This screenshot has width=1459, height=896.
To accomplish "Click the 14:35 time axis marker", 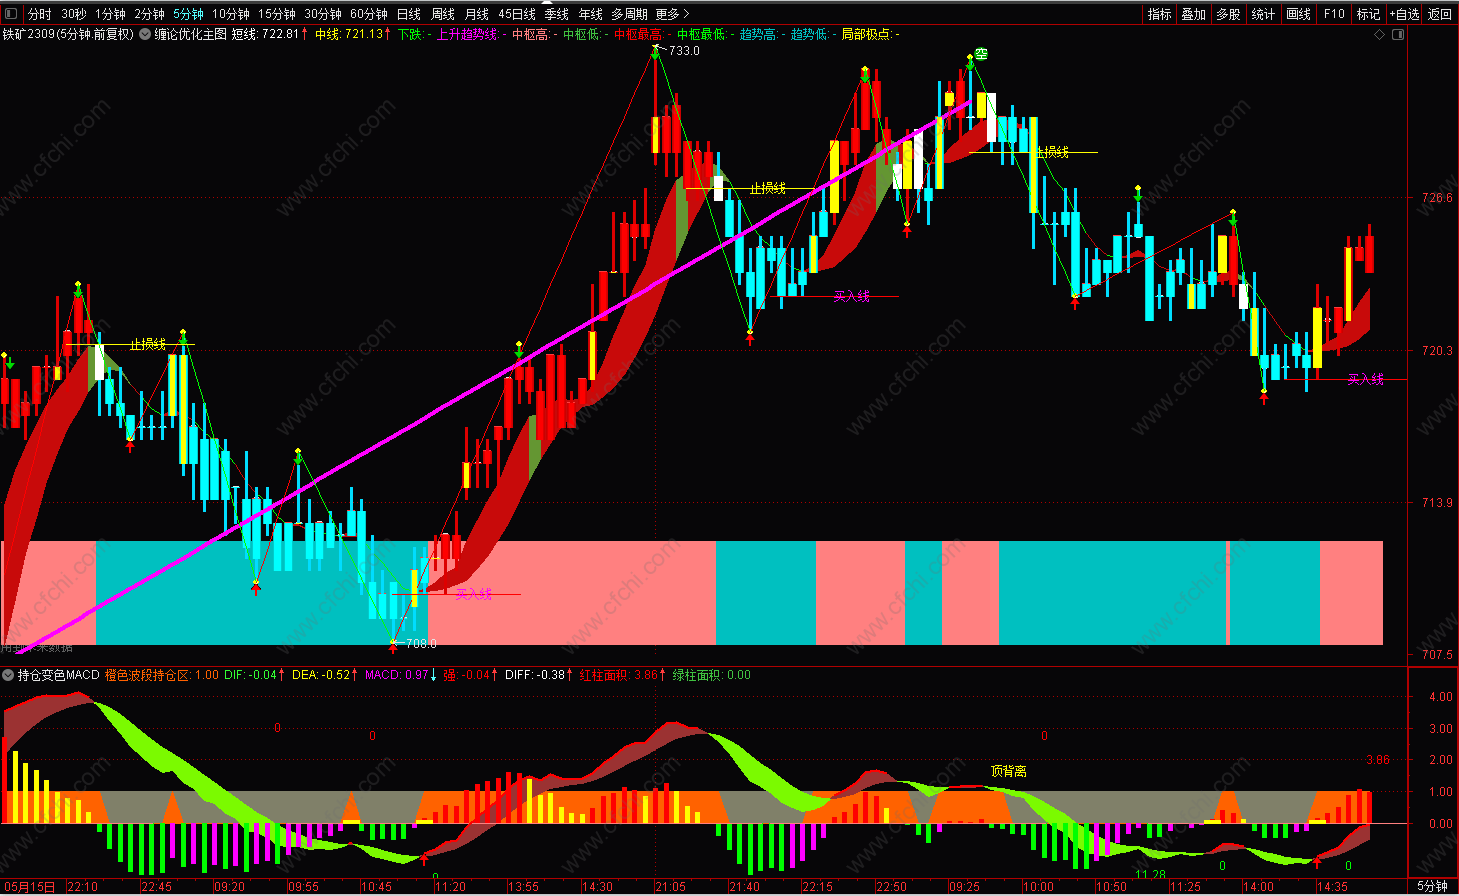I will click(x=1331, y=887).
